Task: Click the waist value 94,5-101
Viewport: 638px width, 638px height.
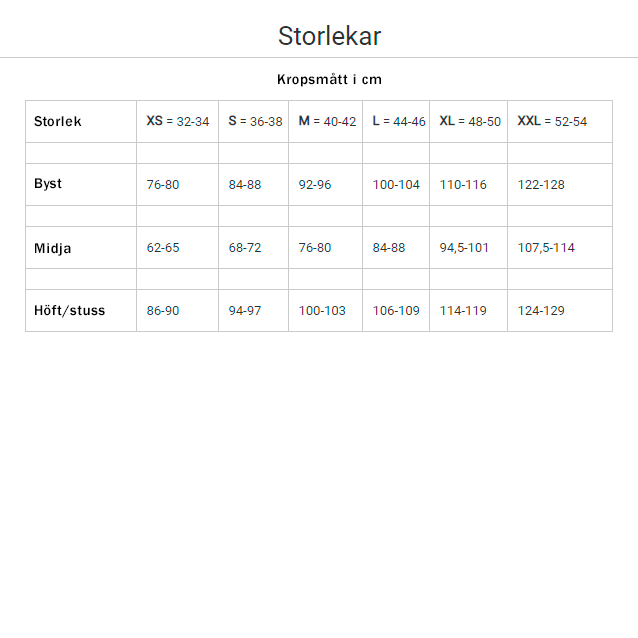Action: coord(464,248)
